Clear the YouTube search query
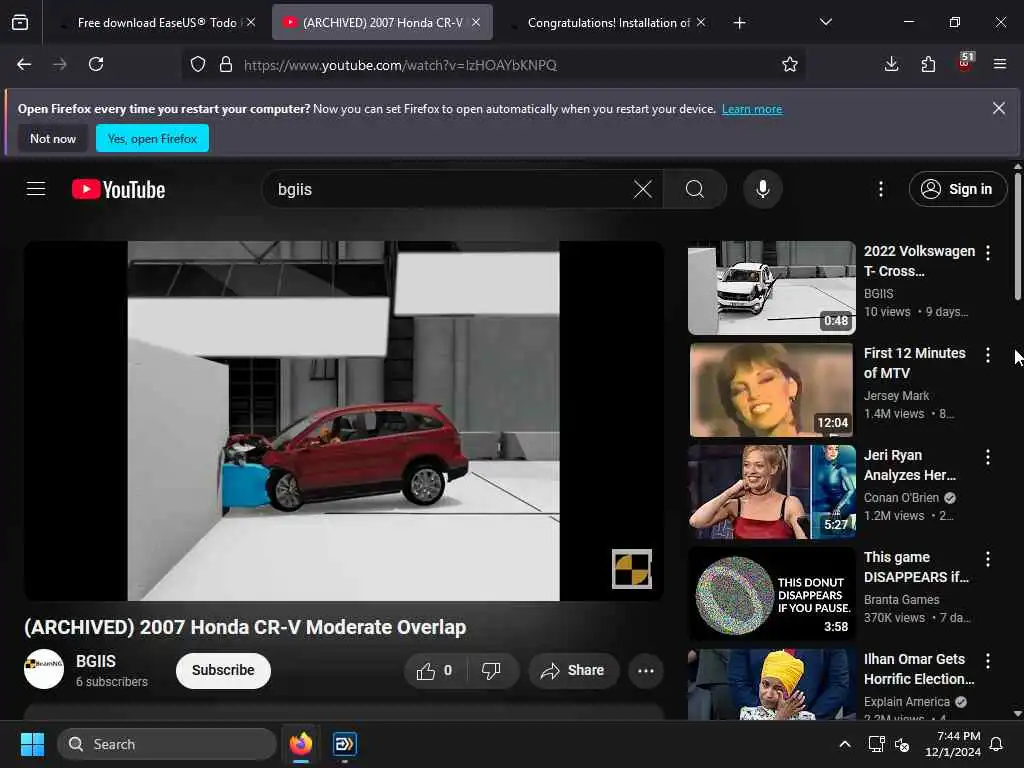1024x768 pixels. pyautogui.click(x=643, y=189)
